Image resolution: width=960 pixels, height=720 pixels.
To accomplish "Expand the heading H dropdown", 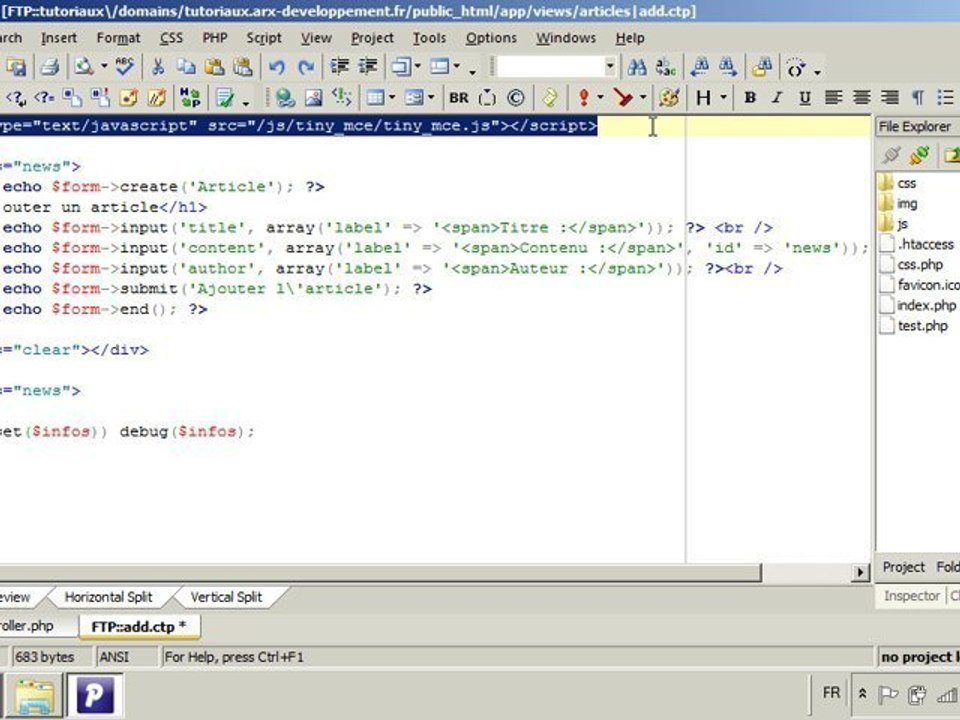I will 723,97.
